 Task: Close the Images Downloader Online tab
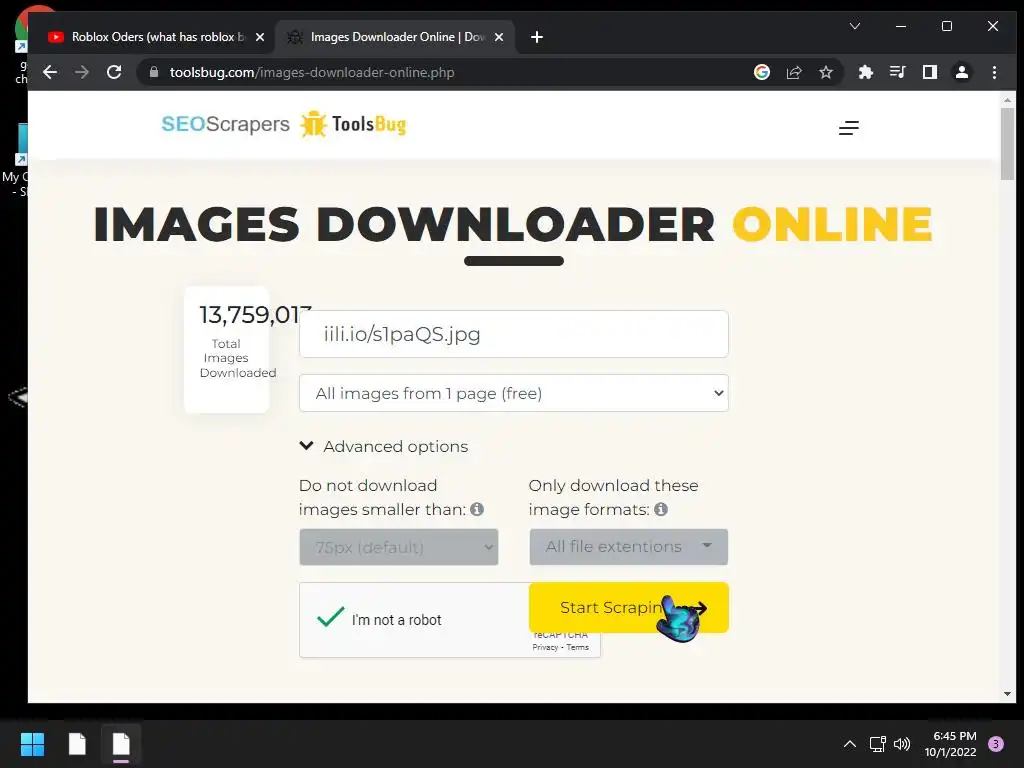coord(499,37)
